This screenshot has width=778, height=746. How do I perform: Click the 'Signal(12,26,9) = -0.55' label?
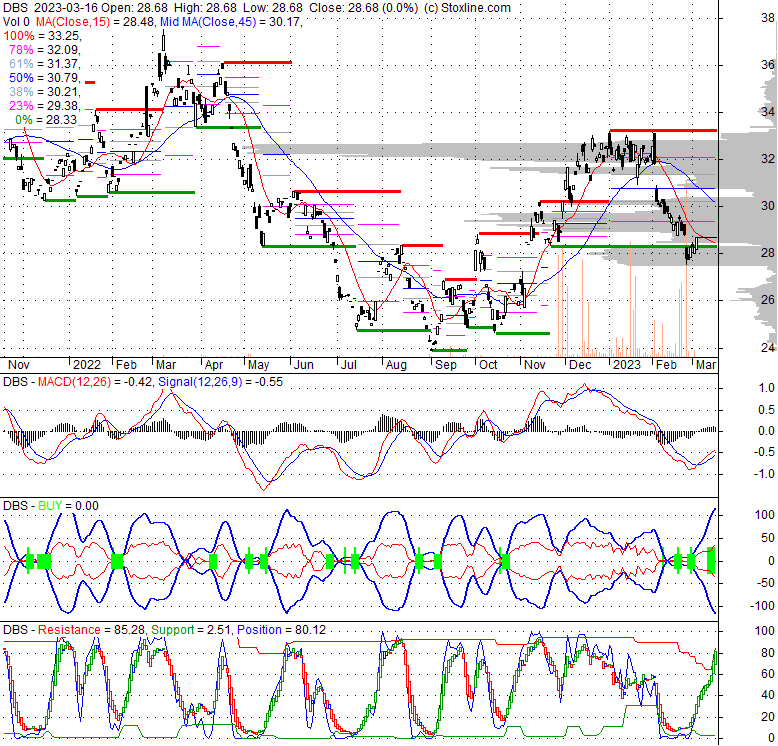click(x=220, y=381)
